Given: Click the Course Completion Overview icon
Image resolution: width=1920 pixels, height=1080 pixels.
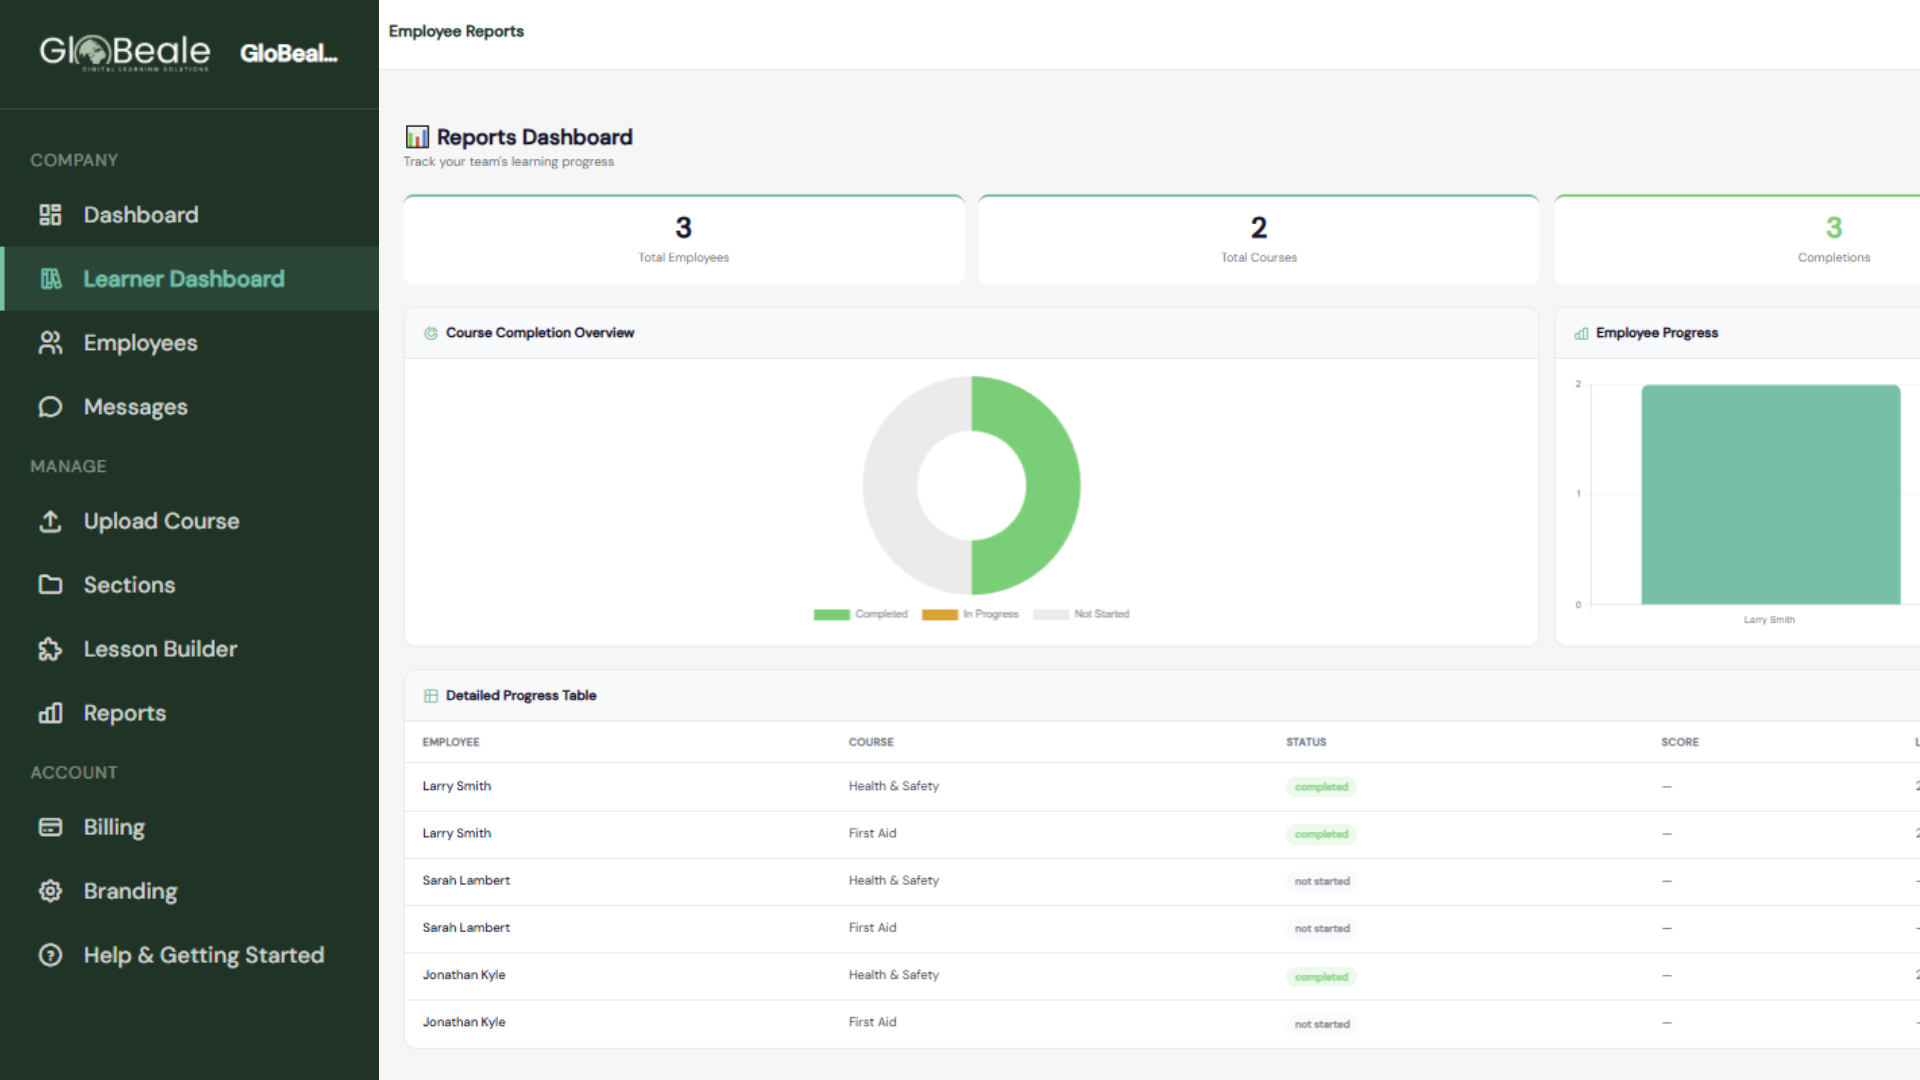Looking at the screenshot, I should tap(431, 333).
